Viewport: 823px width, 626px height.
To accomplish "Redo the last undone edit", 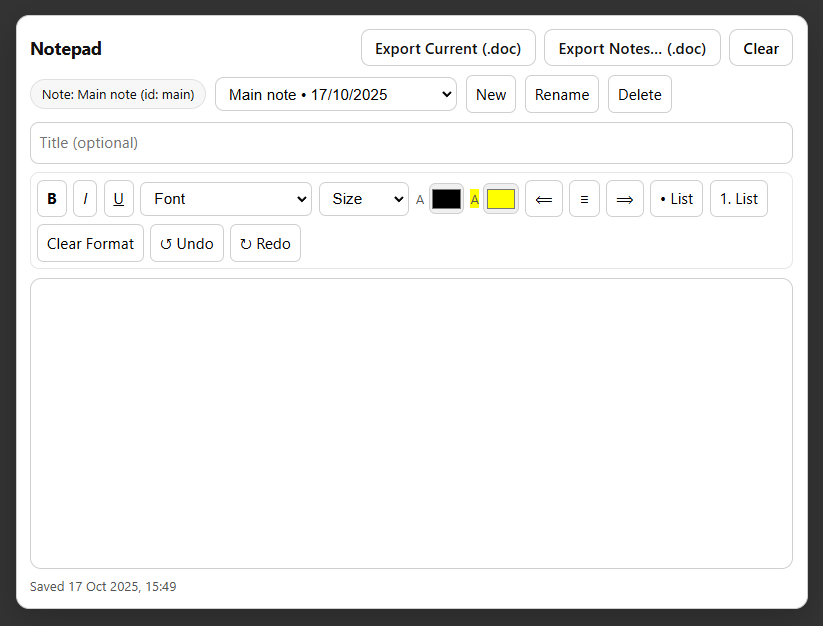I will (266, 243).
